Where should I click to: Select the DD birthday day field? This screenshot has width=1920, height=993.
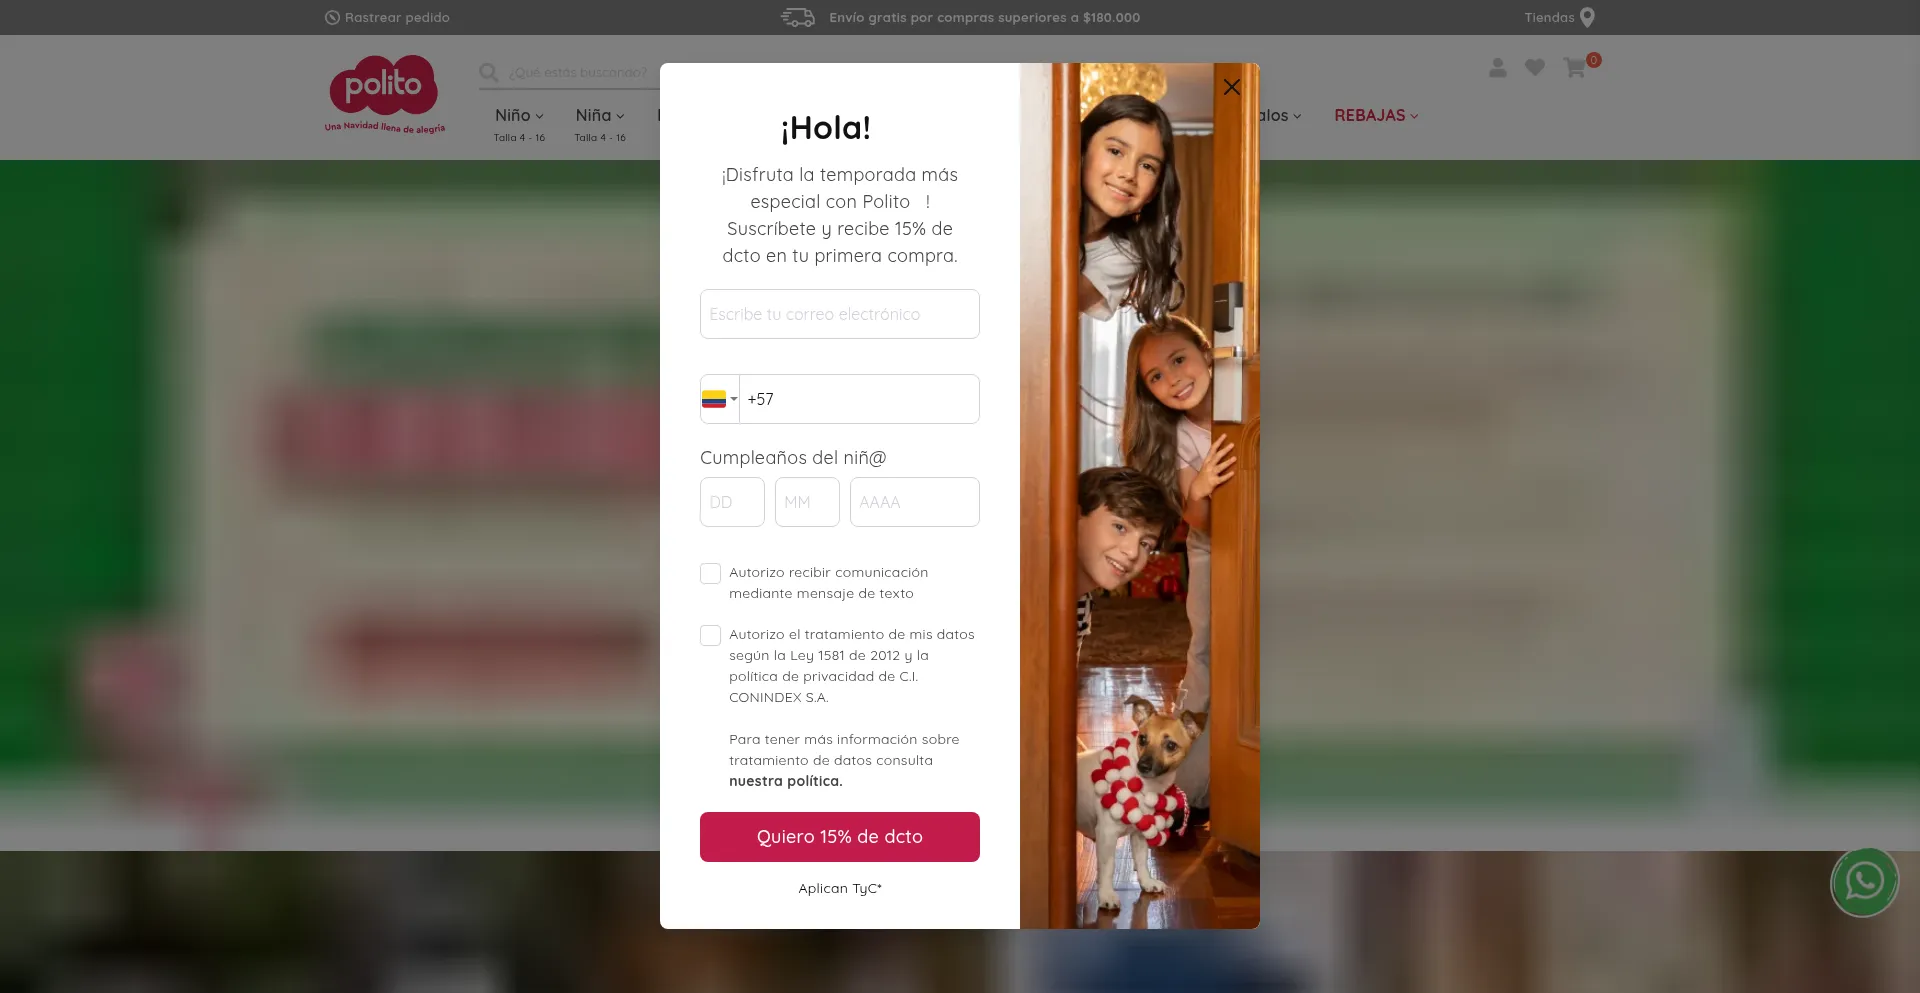[x=732, y=502]
